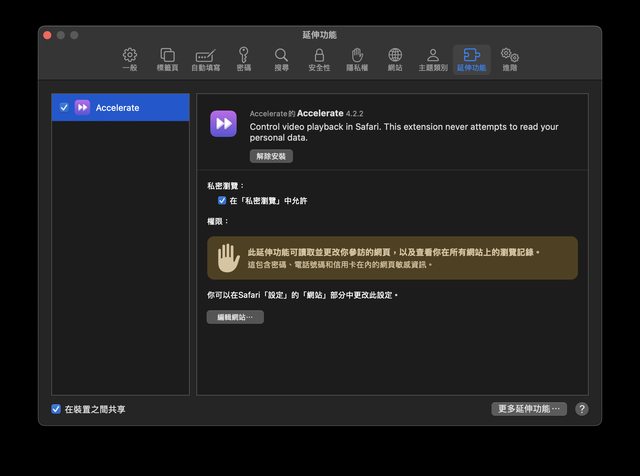Image resolution: width=640 pixels, height=476 pixels.
Task: Click the large Accelerate extension icon
Action: coord(223,124)
